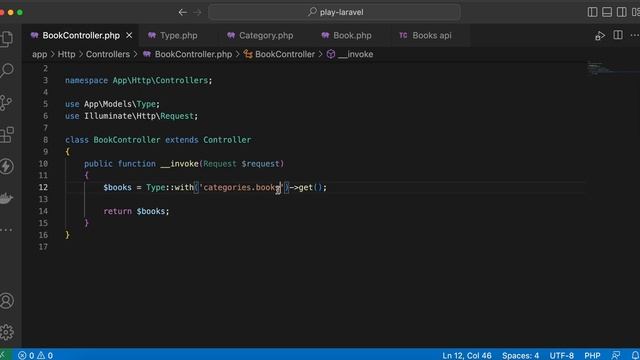
Task: Click 'use Illuminate\Http\Request;' line
Action: click(x=131, y=116)
